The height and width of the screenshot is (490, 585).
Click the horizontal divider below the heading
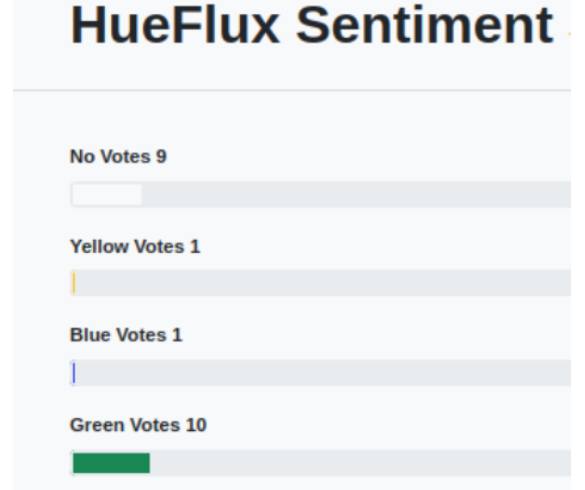pos(292,90)
